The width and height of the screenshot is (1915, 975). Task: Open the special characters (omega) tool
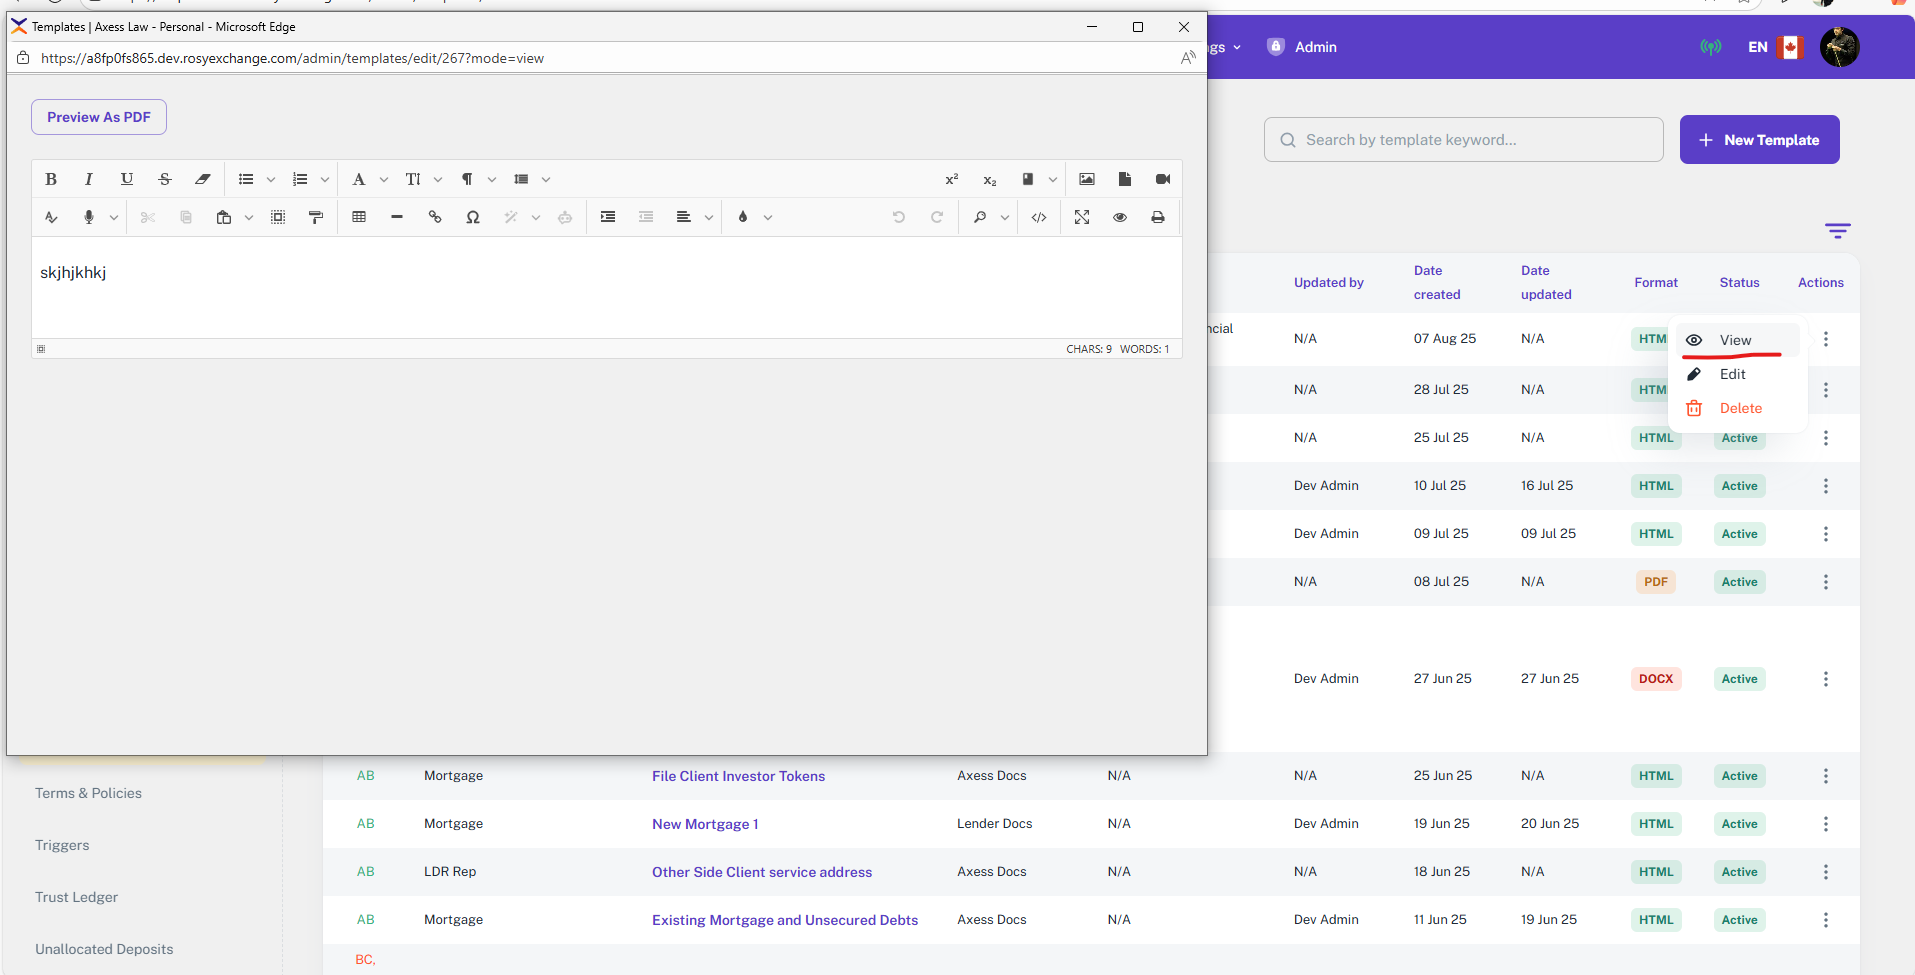point(473,217)
